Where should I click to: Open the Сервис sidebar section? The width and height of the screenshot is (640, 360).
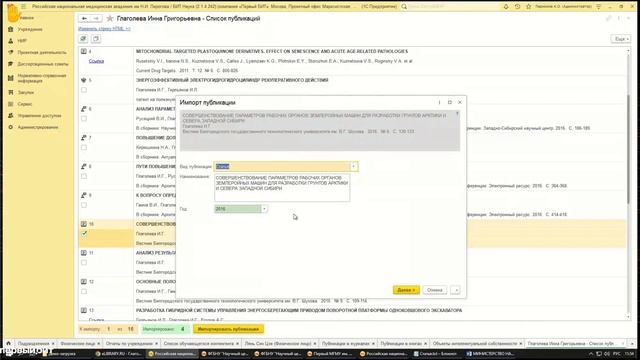pos(24,104)
